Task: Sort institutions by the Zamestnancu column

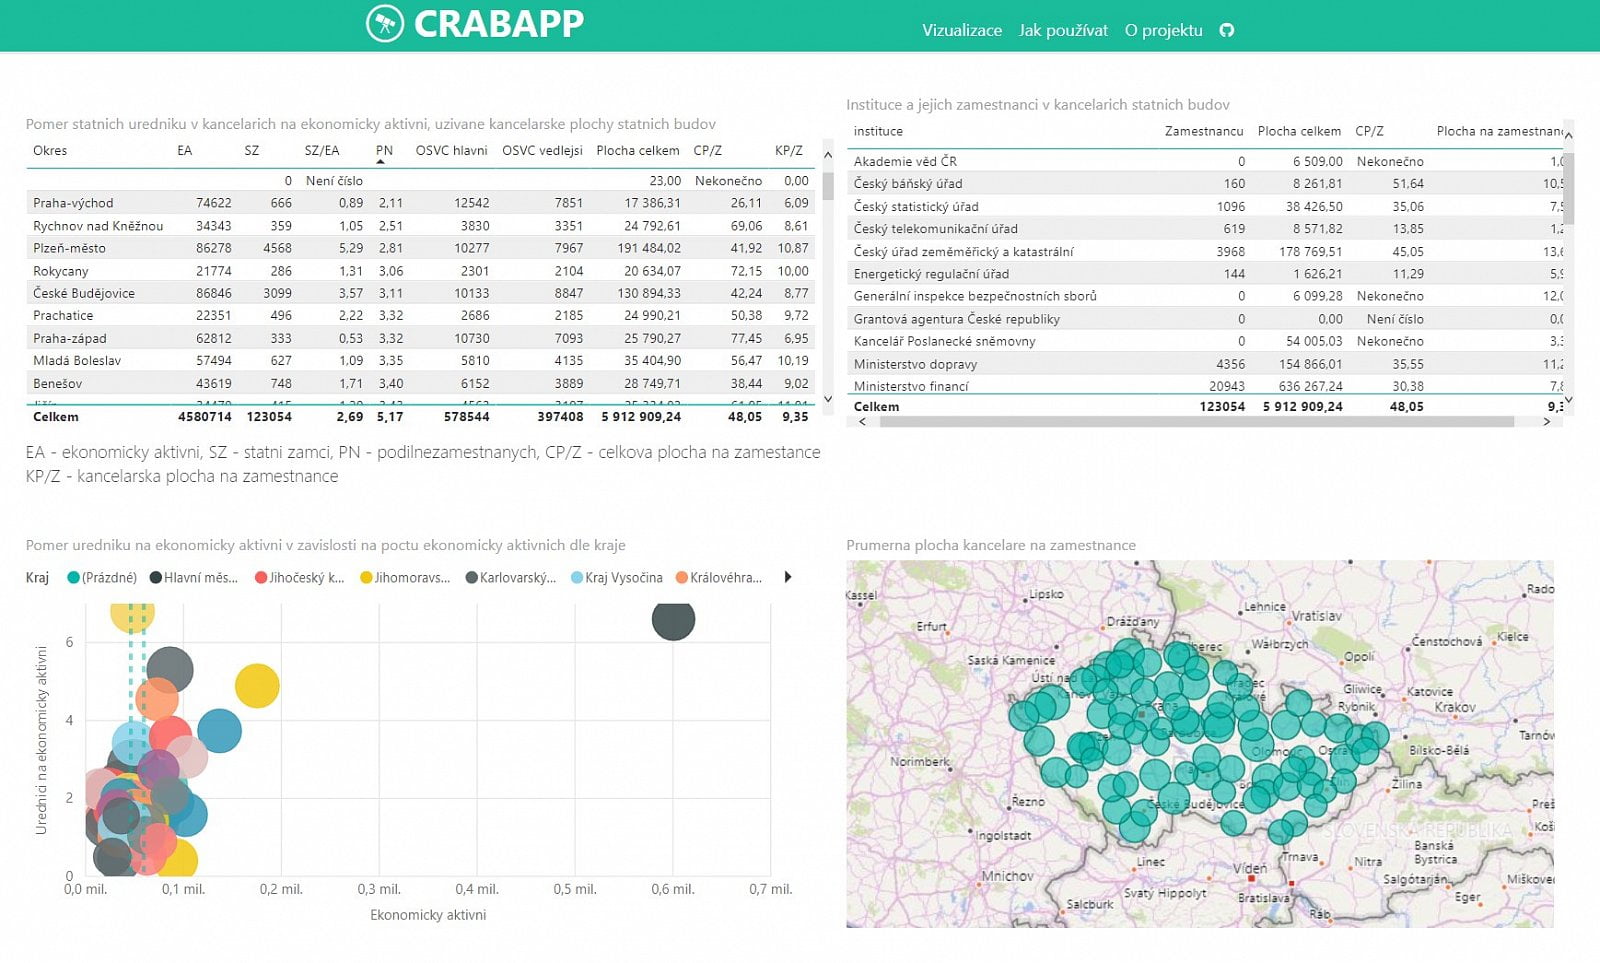Action: [x=1202, y=131]
